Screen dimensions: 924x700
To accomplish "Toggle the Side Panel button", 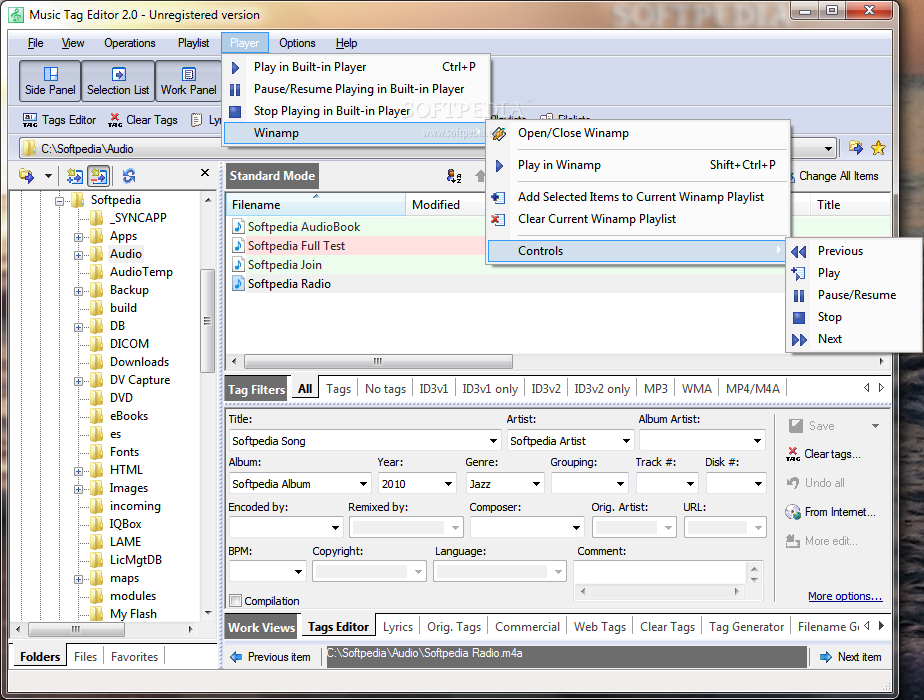I will pyautogui.click(x=50, y=81).
